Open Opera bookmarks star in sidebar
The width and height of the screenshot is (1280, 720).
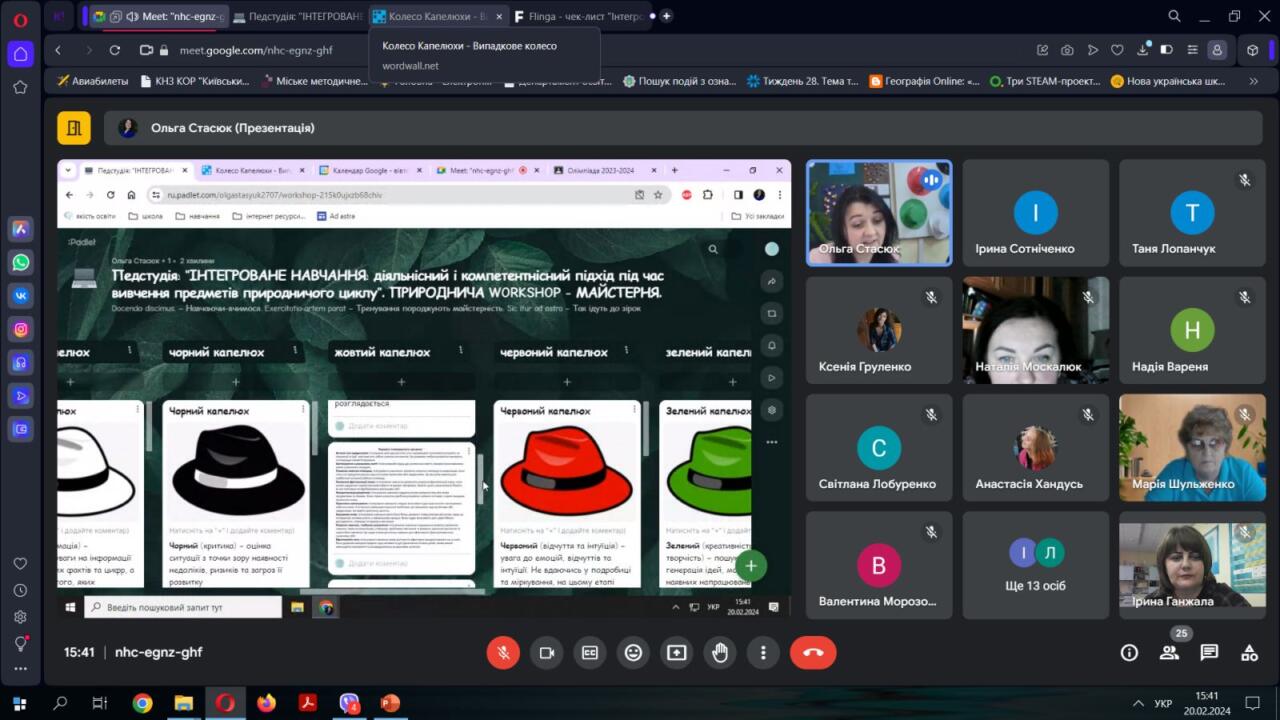pos(20,88)
